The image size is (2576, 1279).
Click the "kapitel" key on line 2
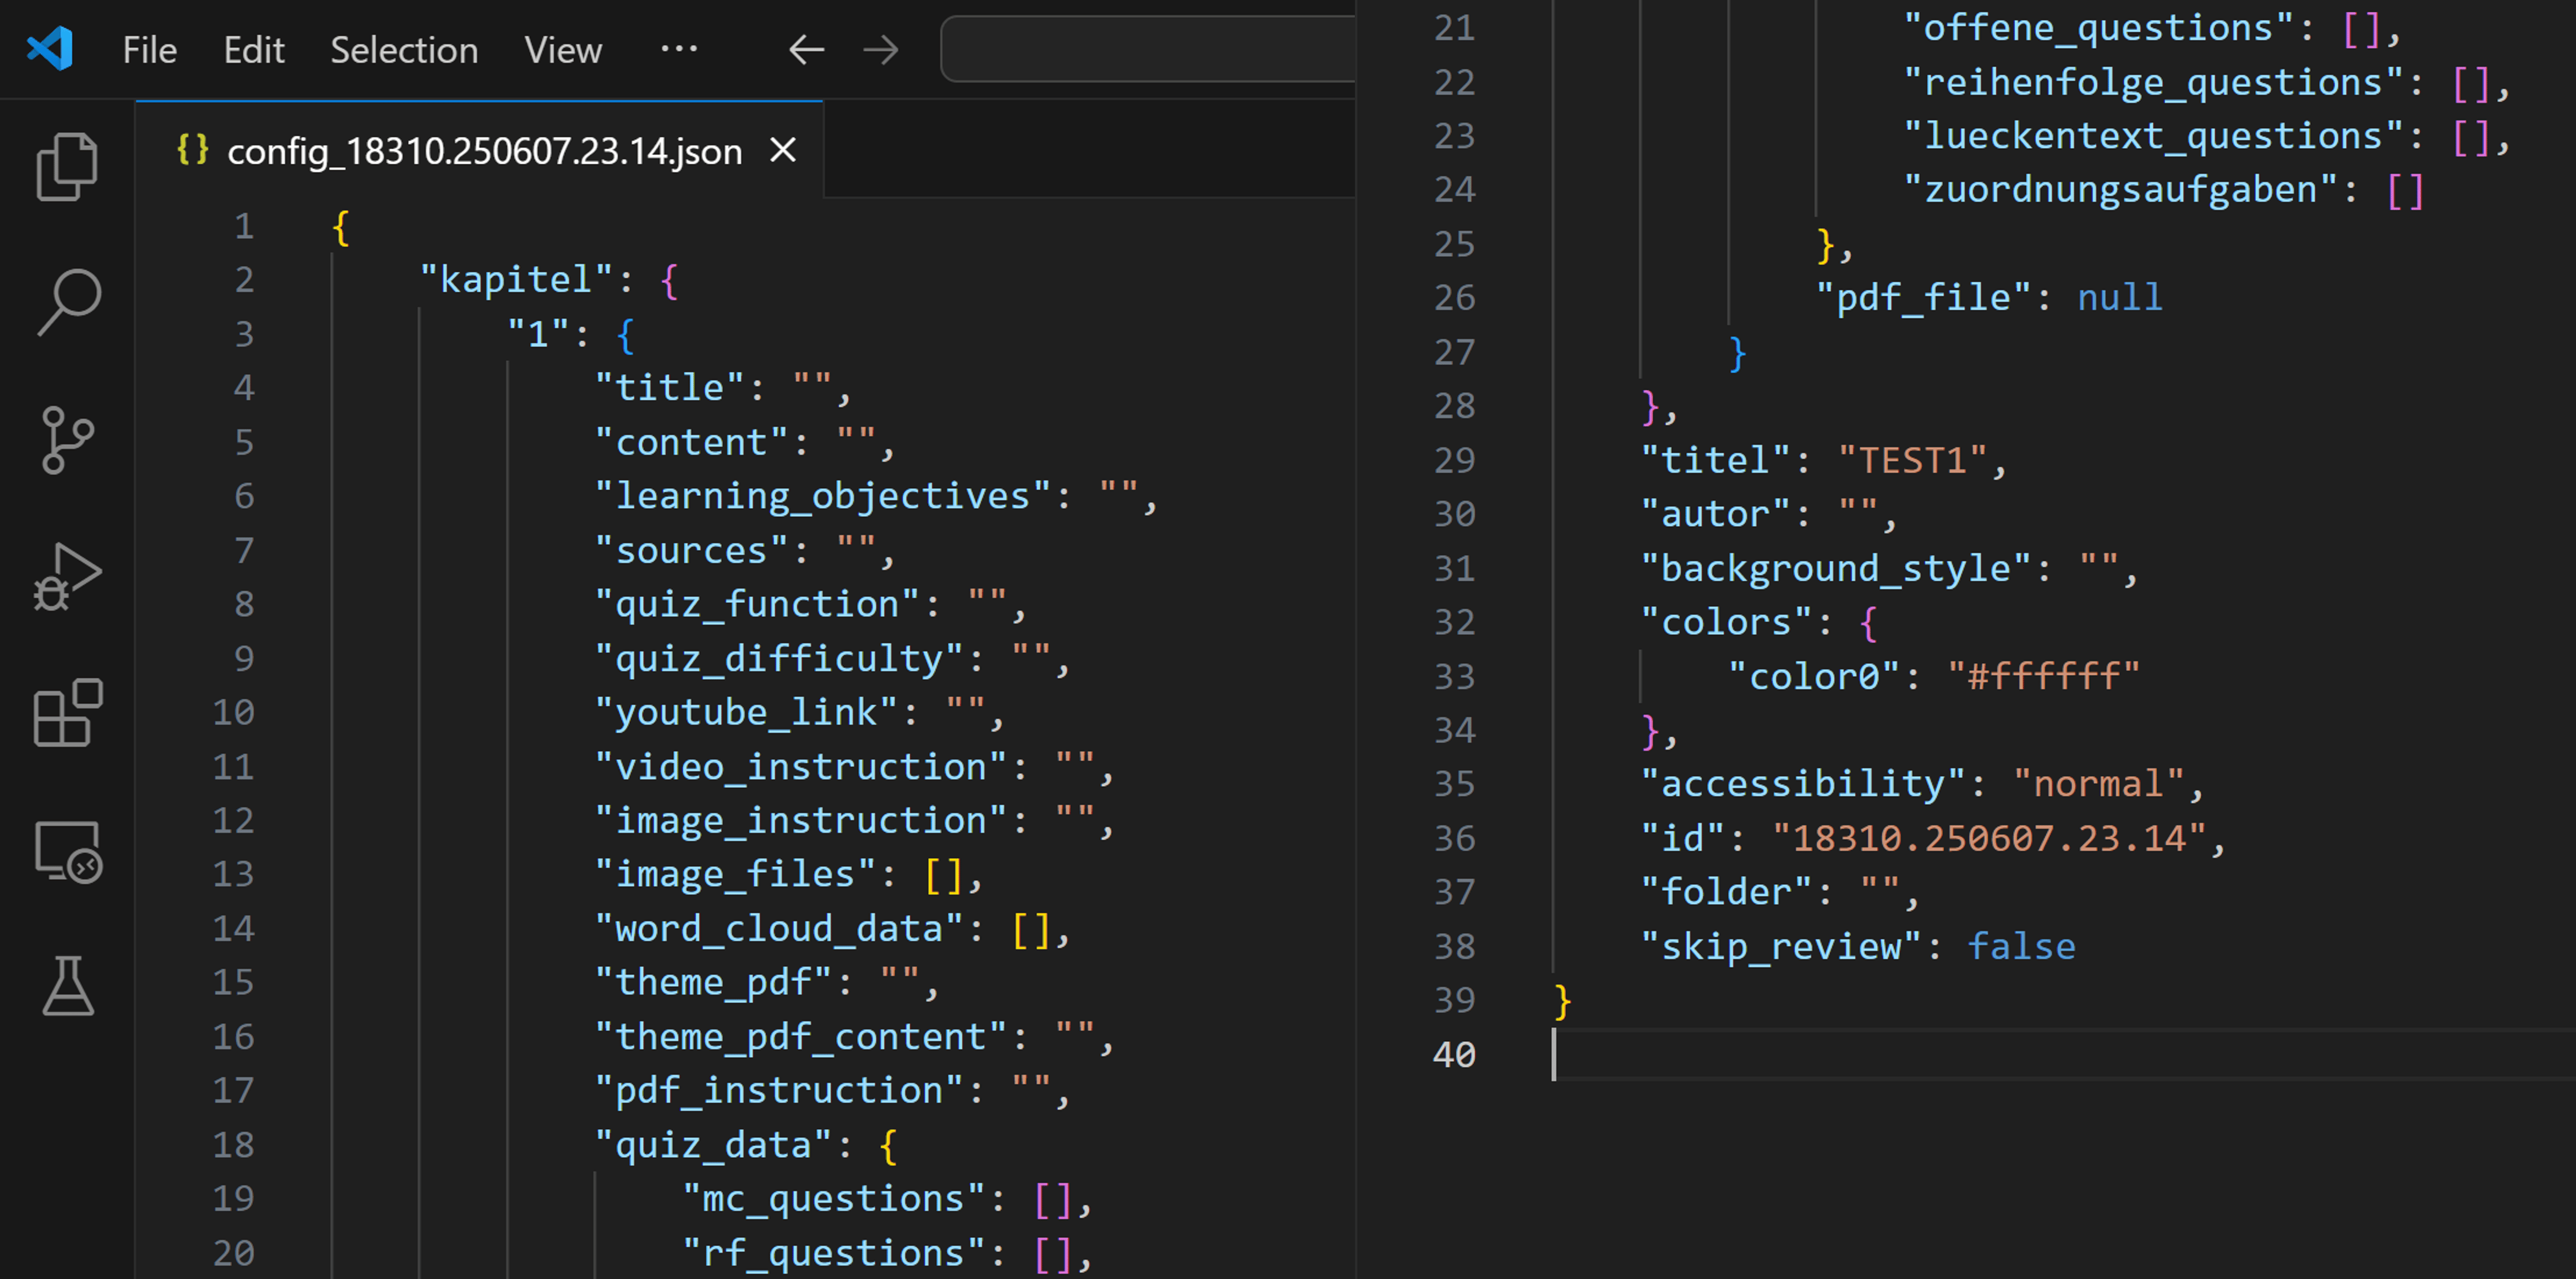(x=517, y=280)
